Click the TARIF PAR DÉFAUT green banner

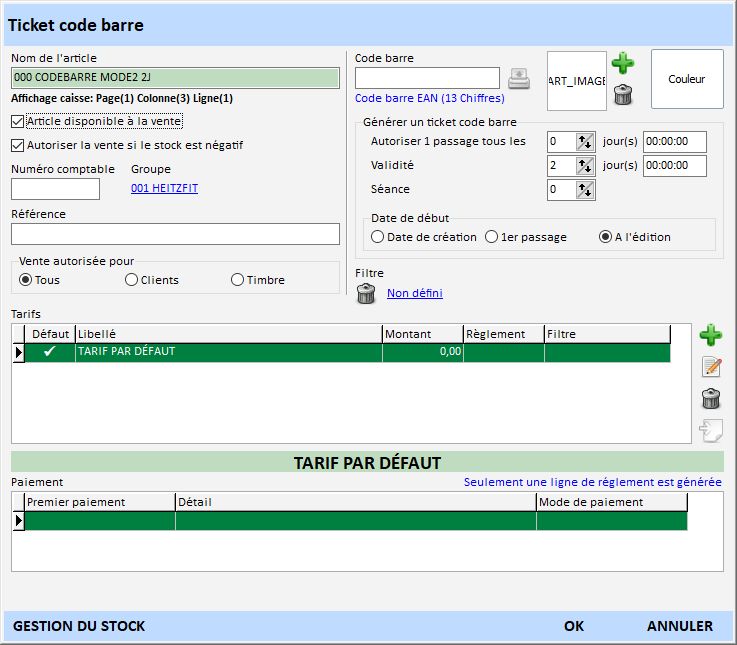tap(367, 463)
